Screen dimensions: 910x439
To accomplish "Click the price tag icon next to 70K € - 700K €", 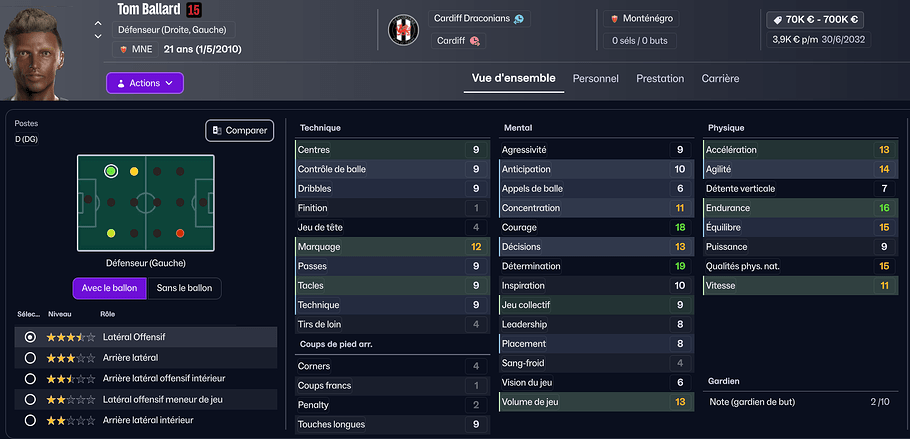I will (775, 19).
